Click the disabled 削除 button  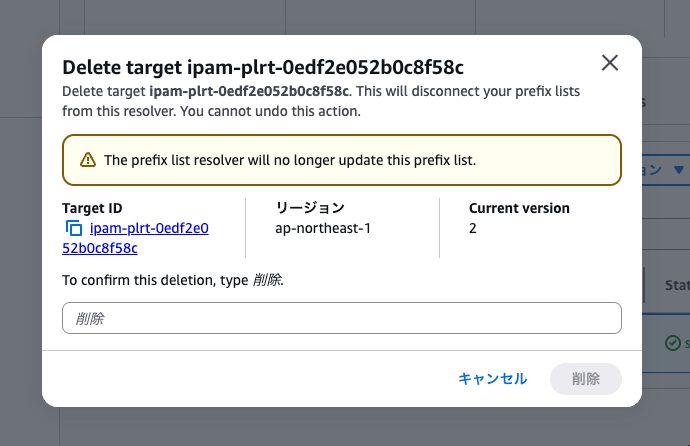point(586,379)
